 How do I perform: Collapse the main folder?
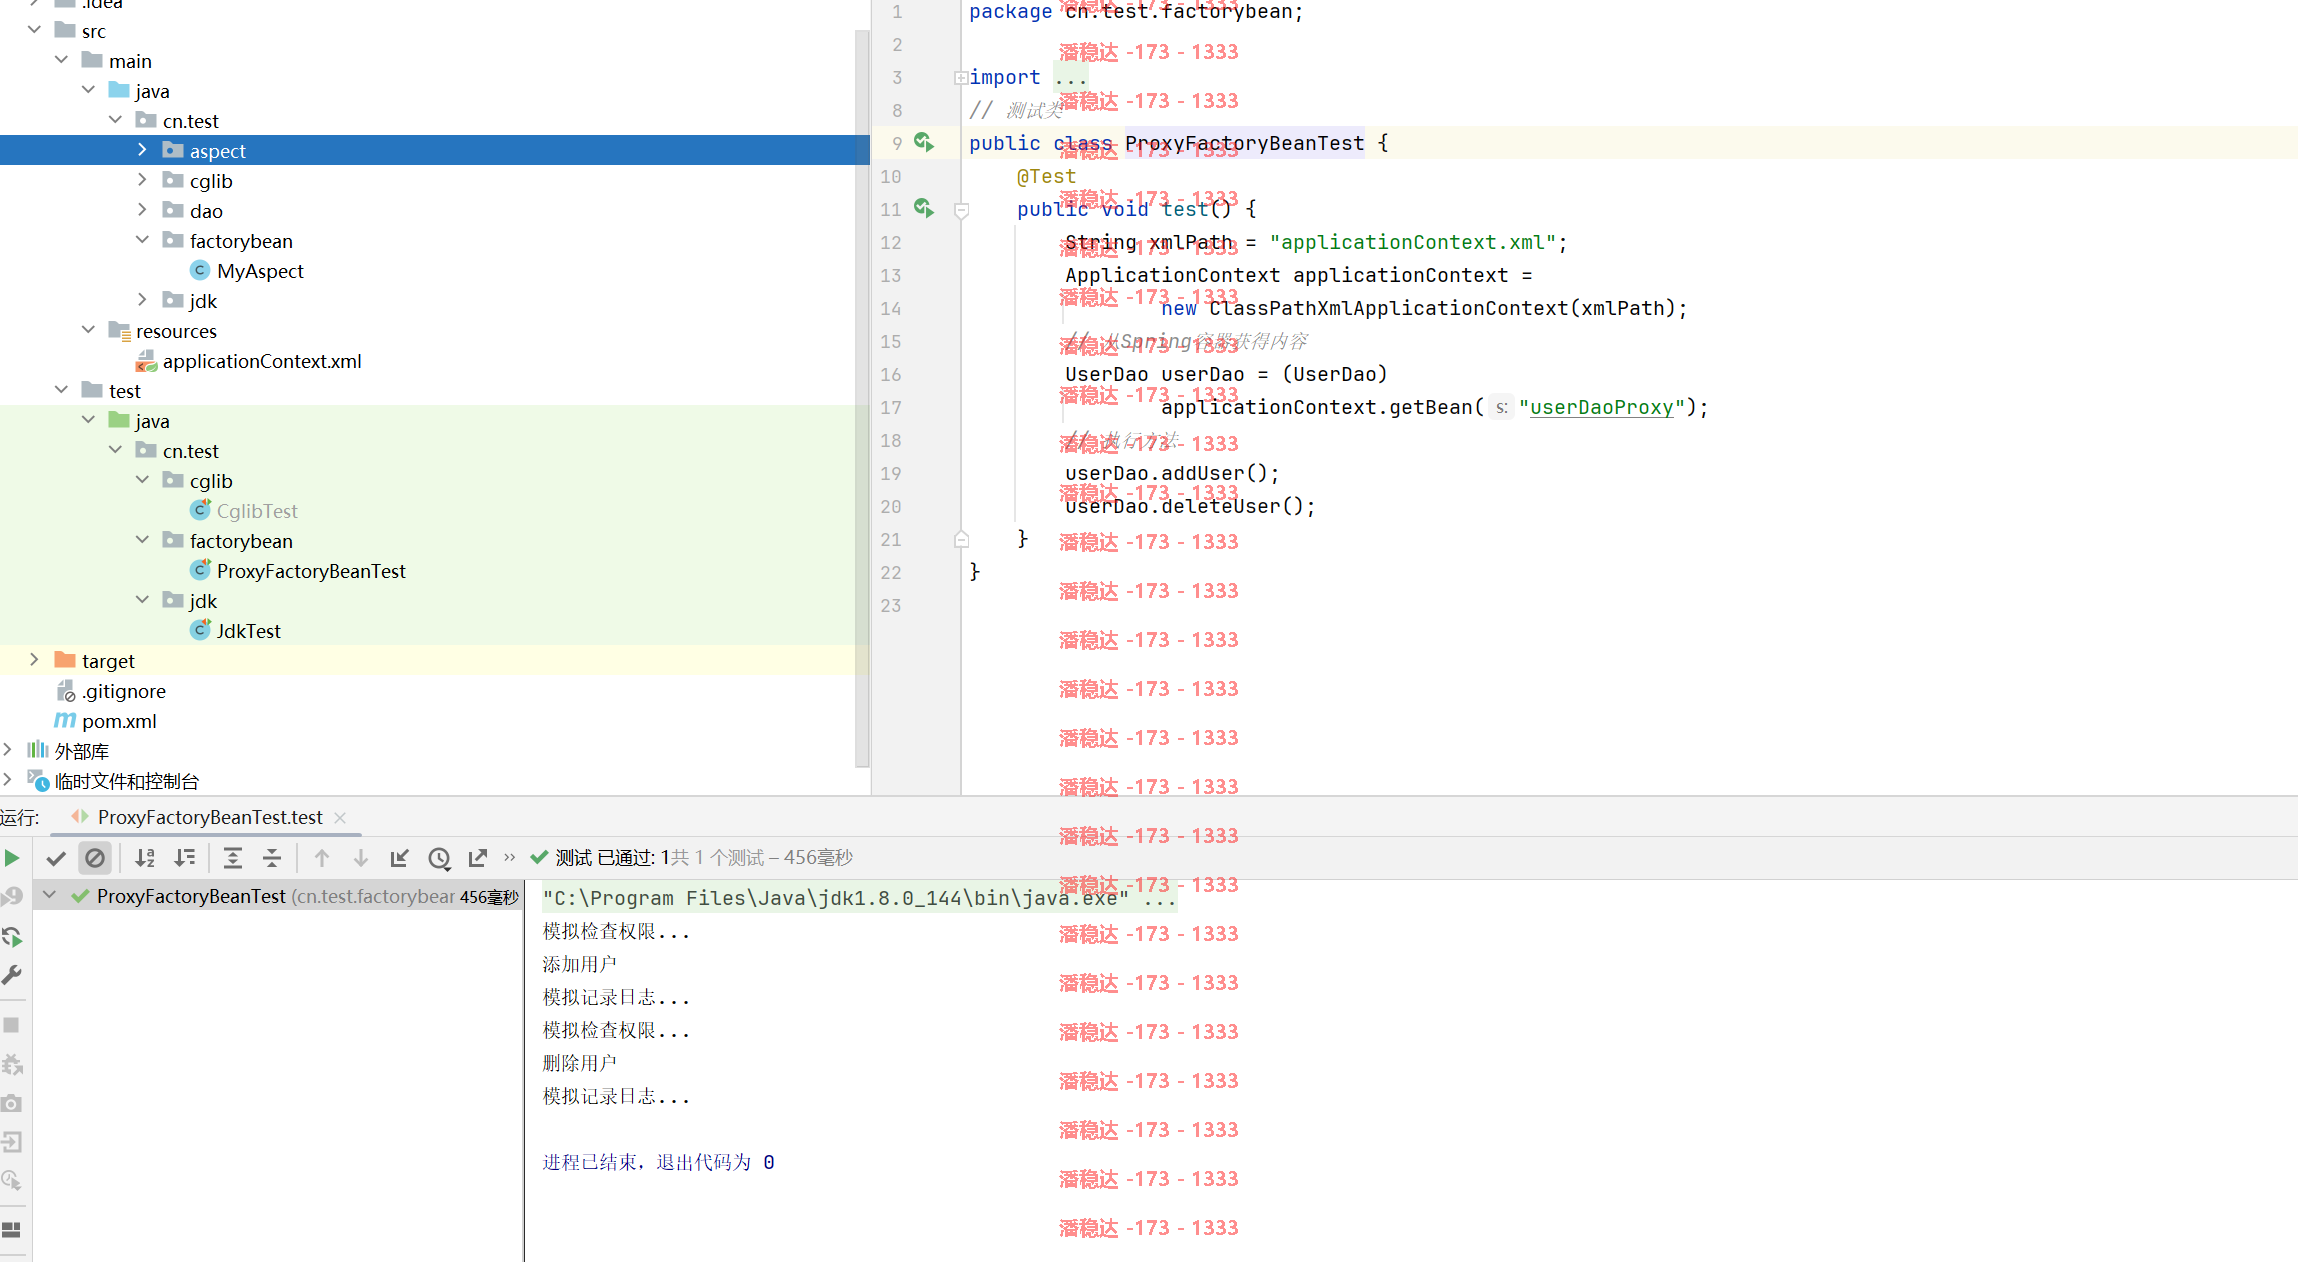(x=62, y=60)
